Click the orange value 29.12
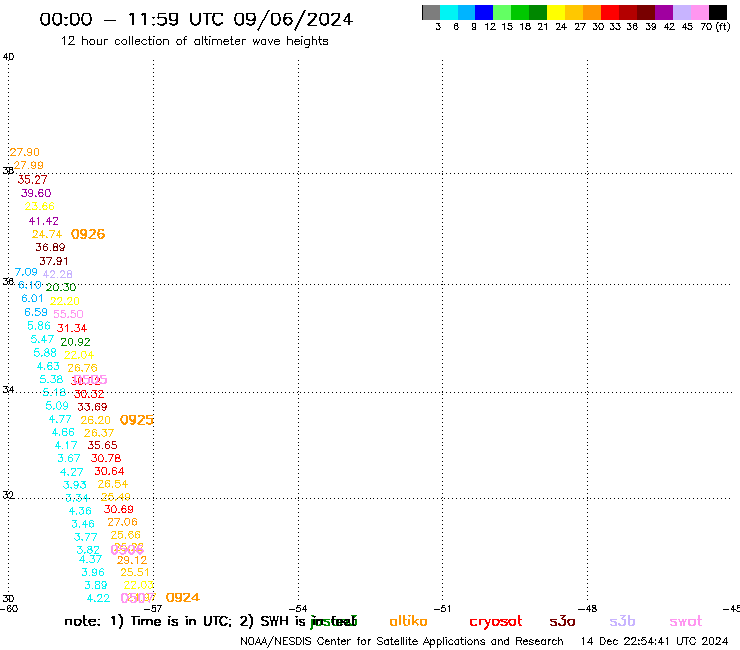The height and width of the screenshot is (650, 740). [x=132, y=560]
